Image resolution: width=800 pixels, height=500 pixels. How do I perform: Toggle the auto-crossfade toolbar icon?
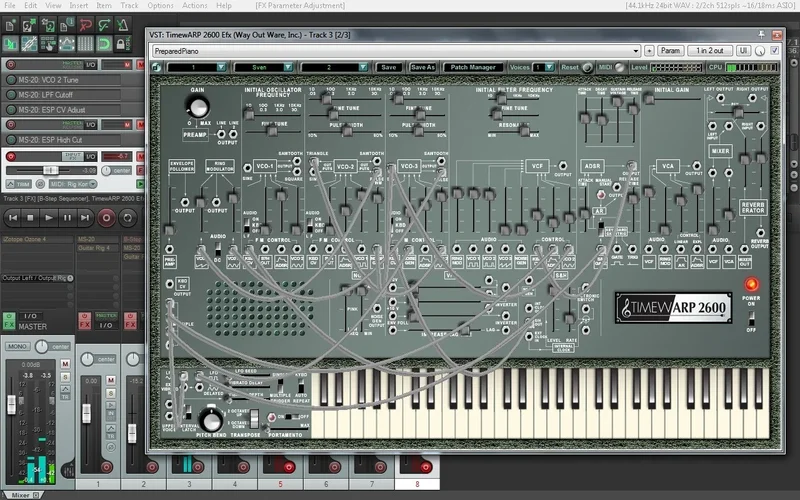click(x=10, y=44)
